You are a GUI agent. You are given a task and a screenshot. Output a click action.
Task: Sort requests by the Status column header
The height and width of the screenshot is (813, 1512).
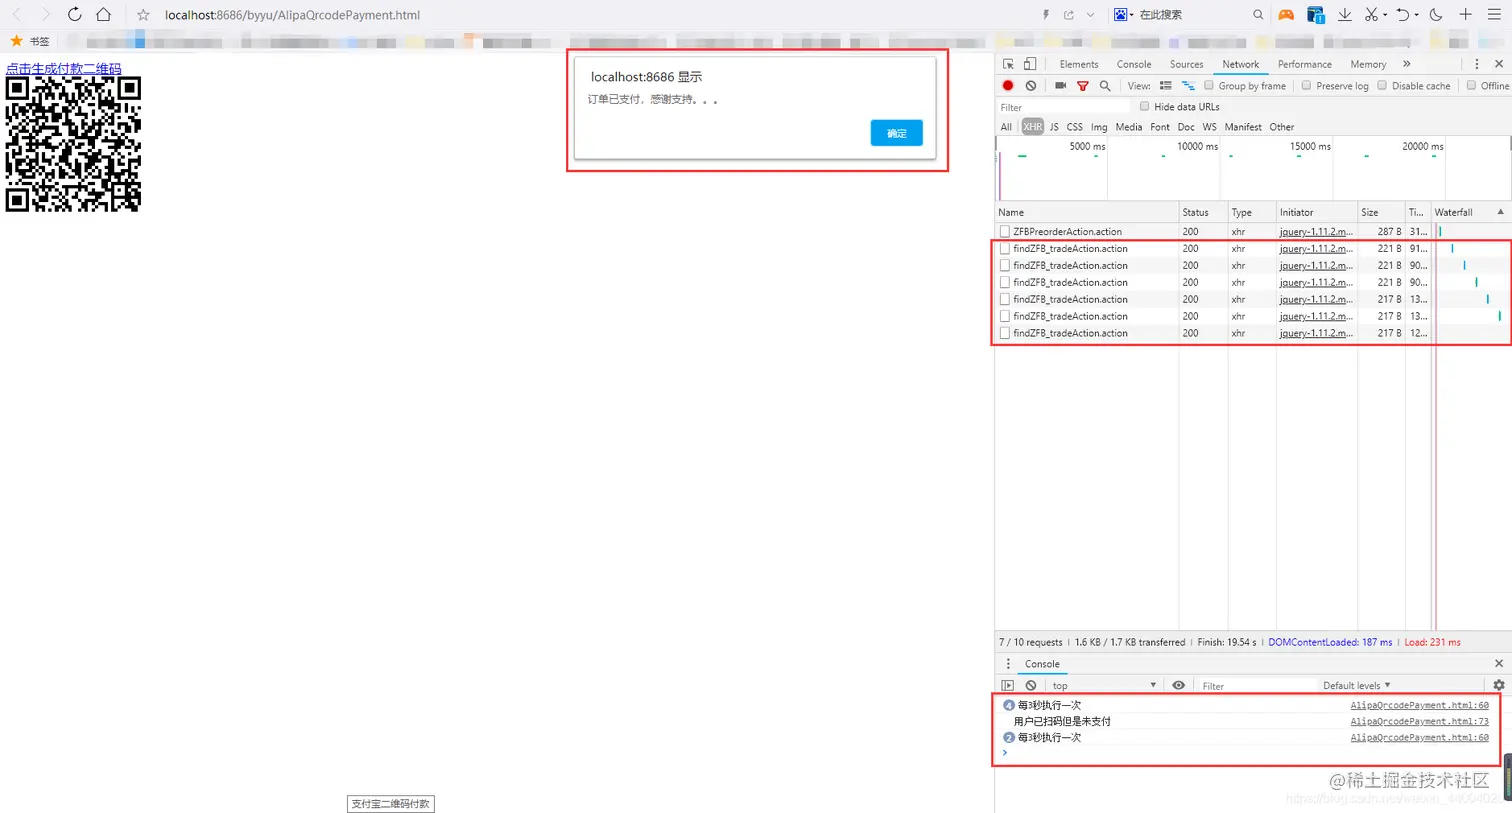(x=1203, y=212)
